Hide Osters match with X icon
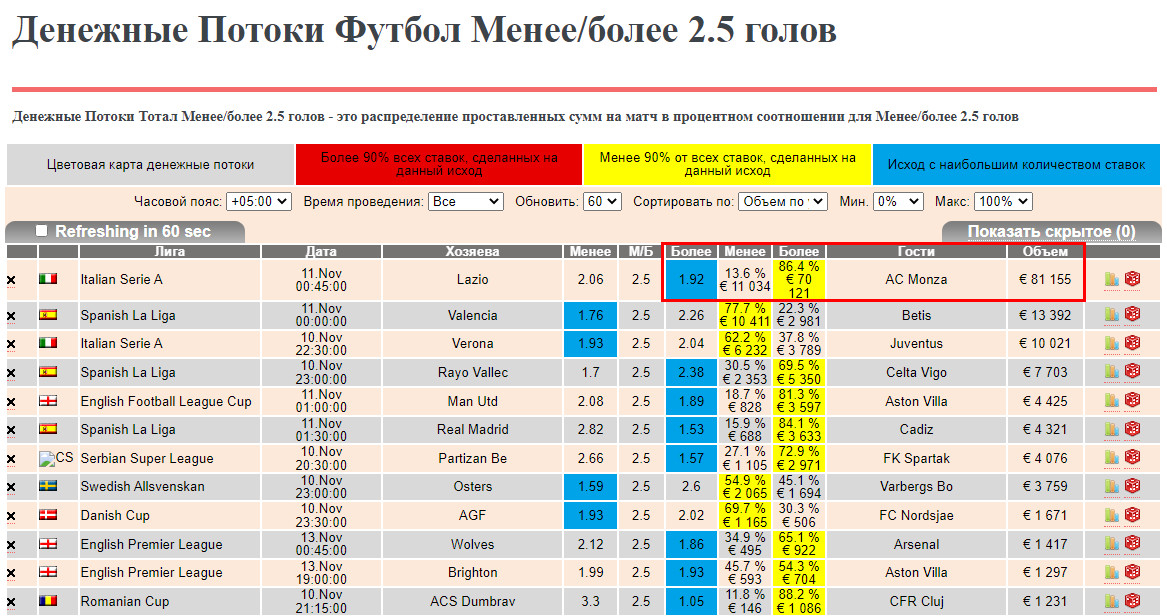1167x616 pixels. click(x=11, y=487)
